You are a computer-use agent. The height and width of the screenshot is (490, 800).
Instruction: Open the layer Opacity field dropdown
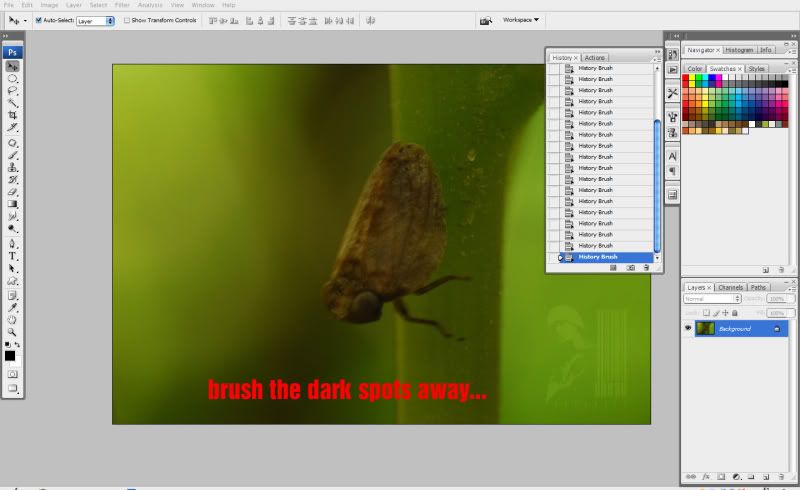click(781, 299)
